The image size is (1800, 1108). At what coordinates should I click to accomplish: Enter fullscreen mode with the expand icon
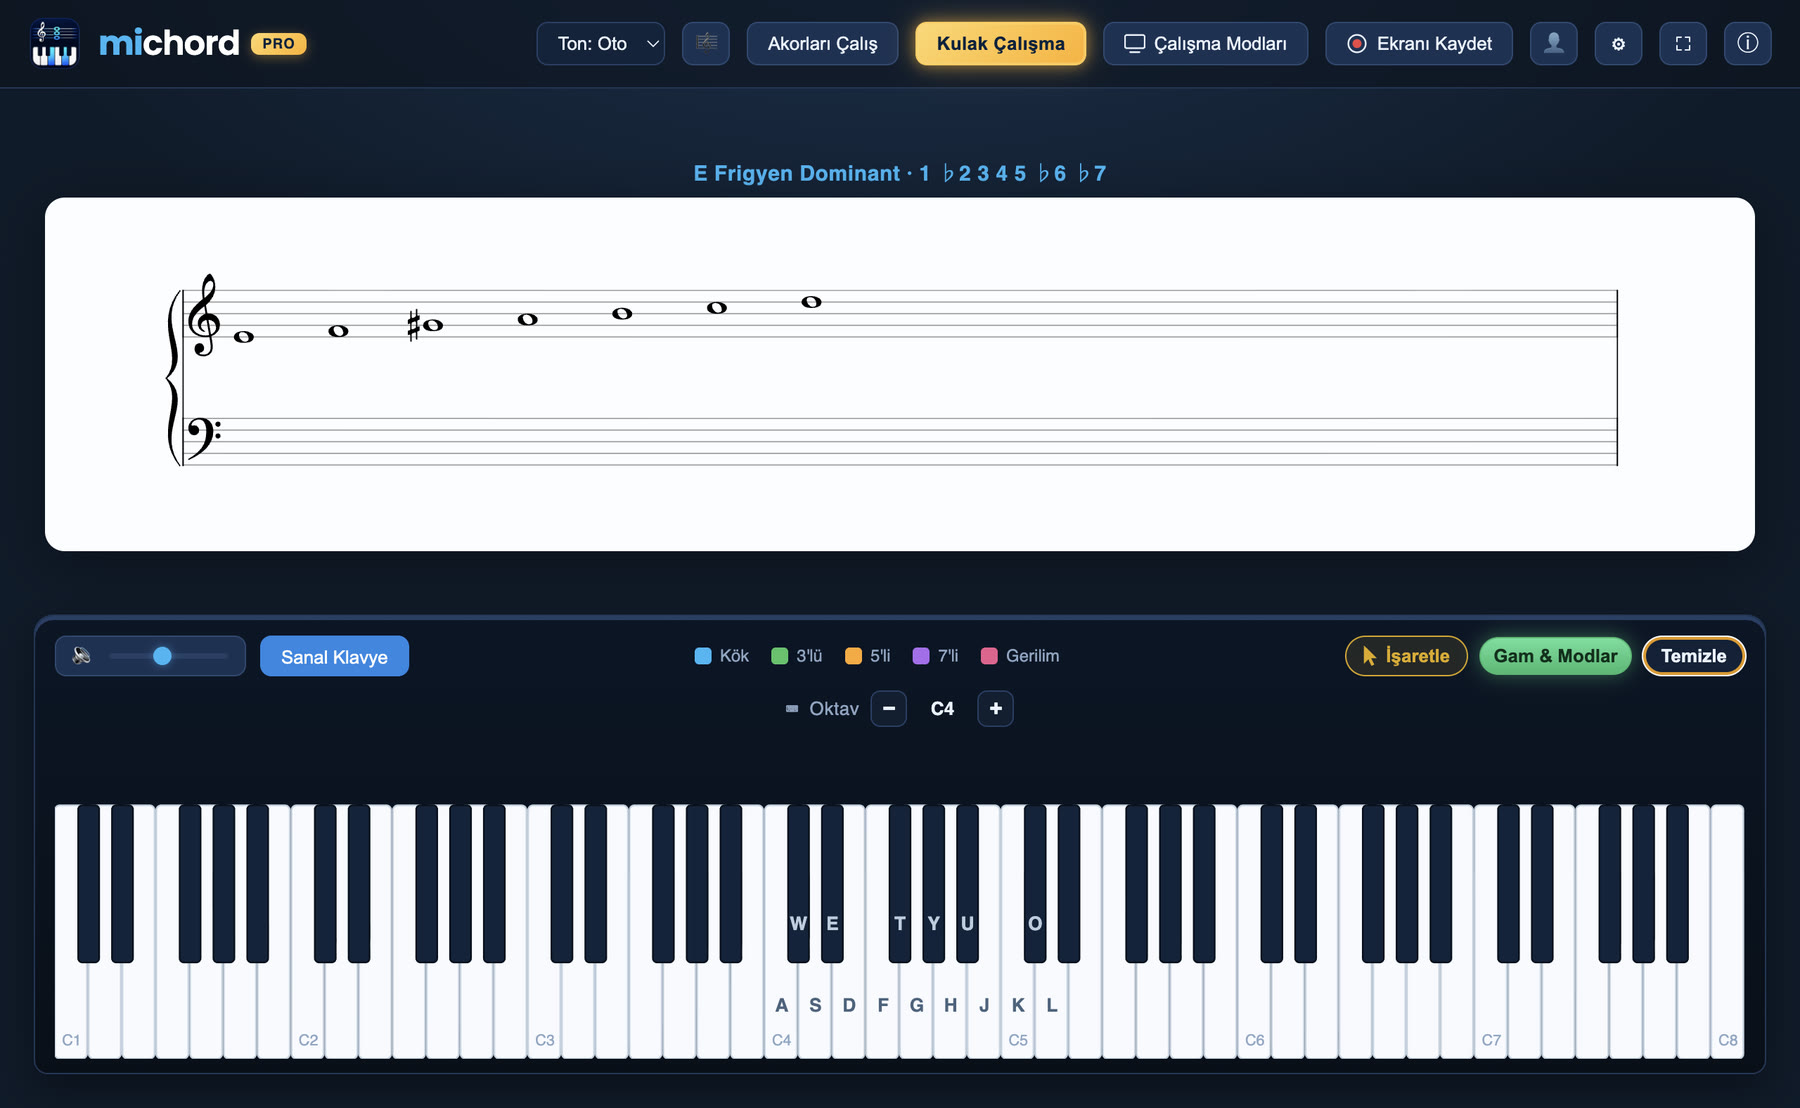[1683, 43]
